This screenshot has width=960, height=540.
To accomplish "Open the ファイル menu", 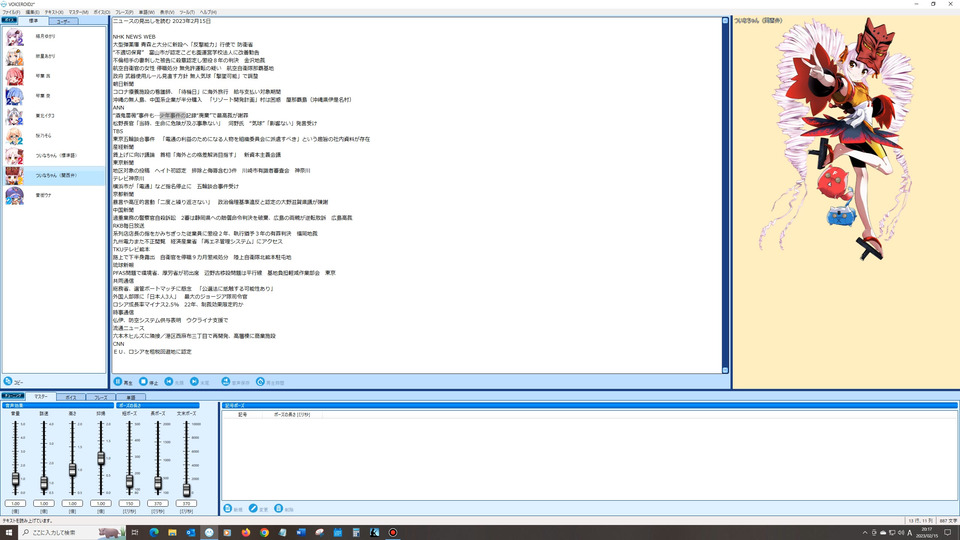I will click(11, 12).
